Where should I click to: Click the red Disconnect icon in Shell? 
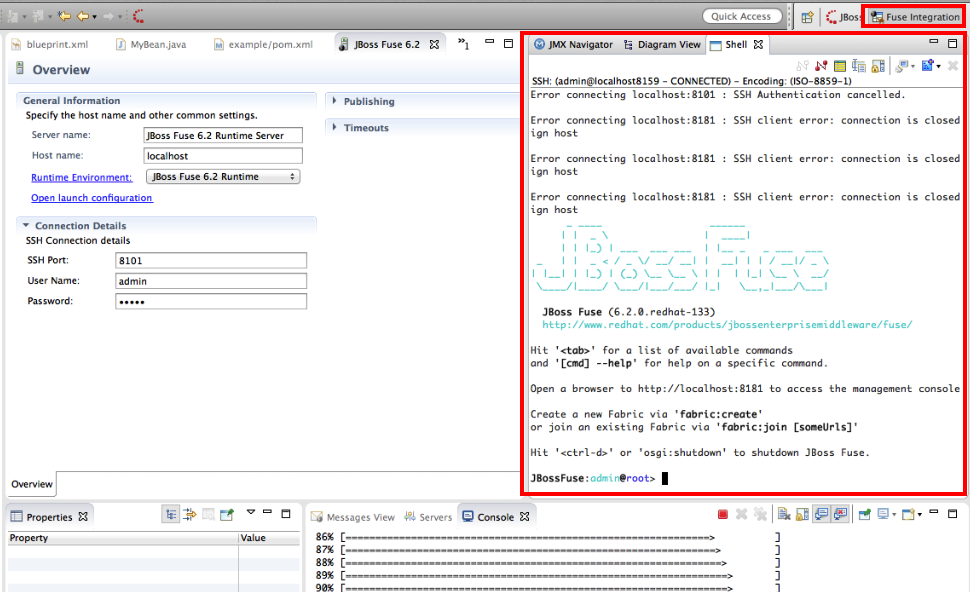pyautogui.click(x=822, y=66)
